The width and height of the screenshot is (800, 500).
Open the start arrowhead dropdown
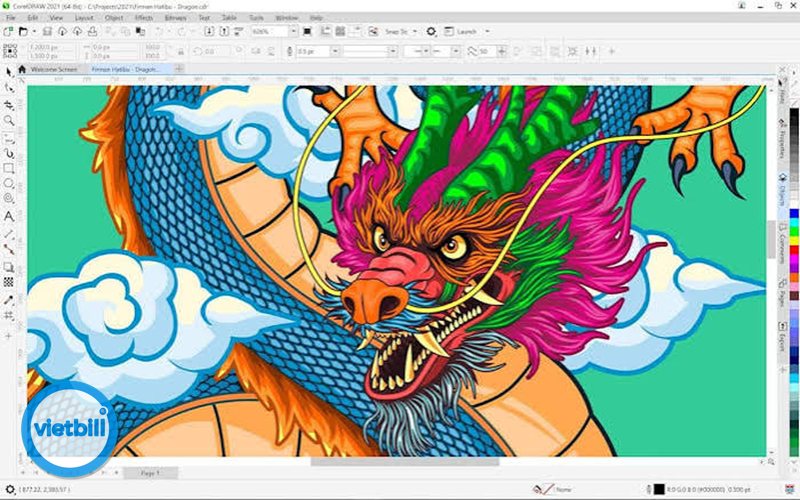tap(426, 52)
